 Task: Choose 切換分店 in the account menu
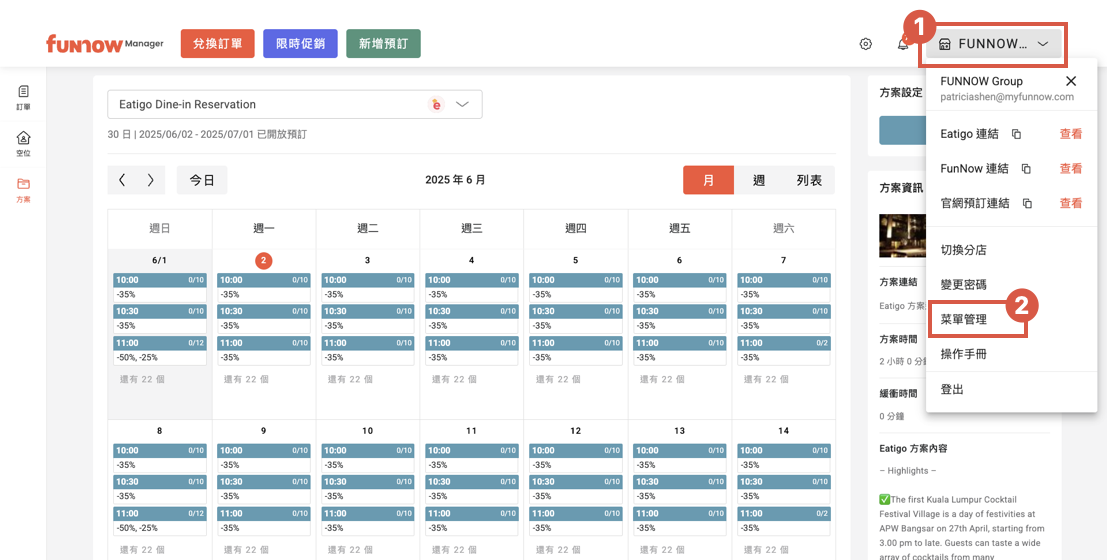tap(964, 250)
